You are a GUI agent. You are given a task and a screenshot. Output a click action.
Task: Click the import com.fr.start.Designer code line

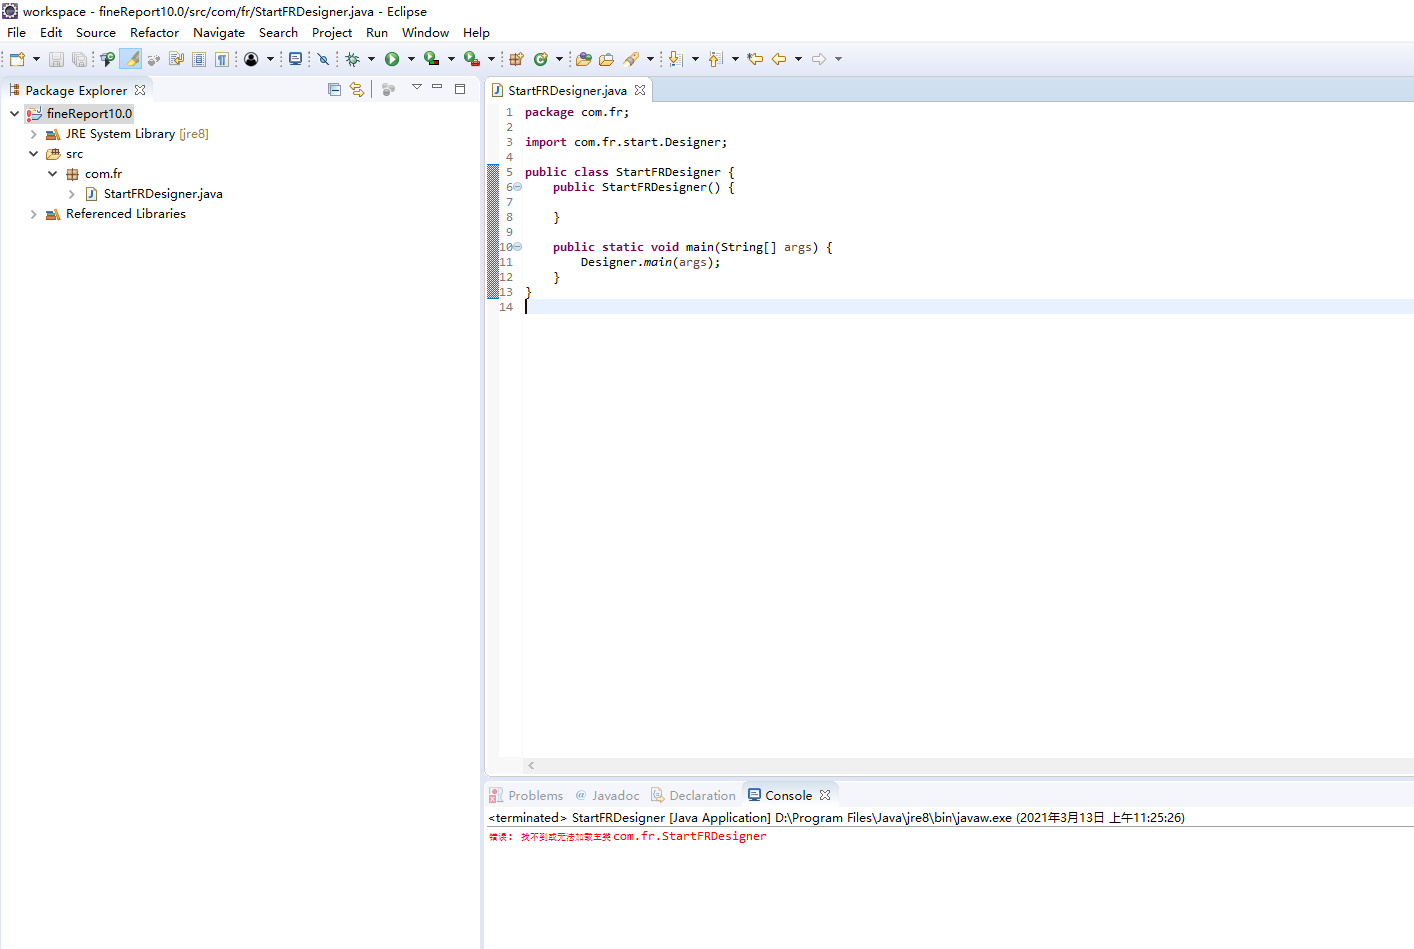coord(626,142)
